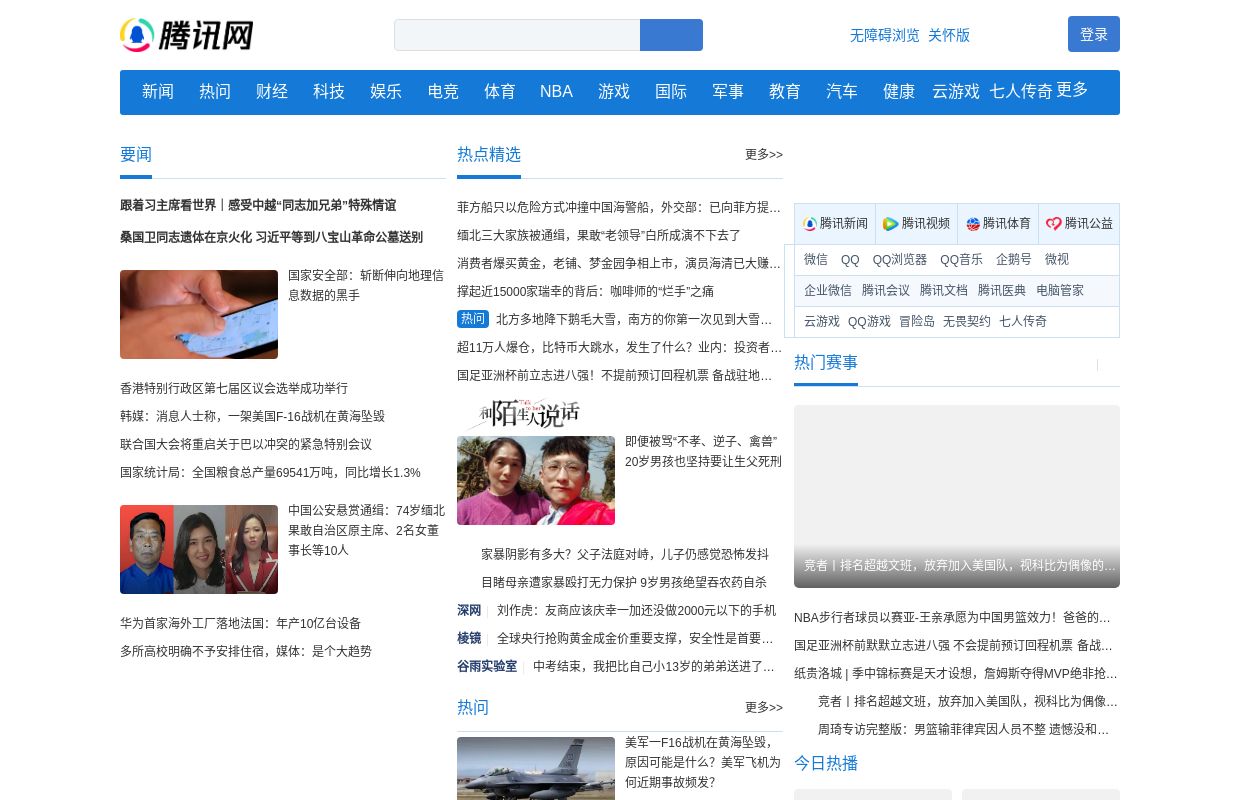
Task: Open the 国家安全部 phone map thumbnail
Action: coord(199,314)
